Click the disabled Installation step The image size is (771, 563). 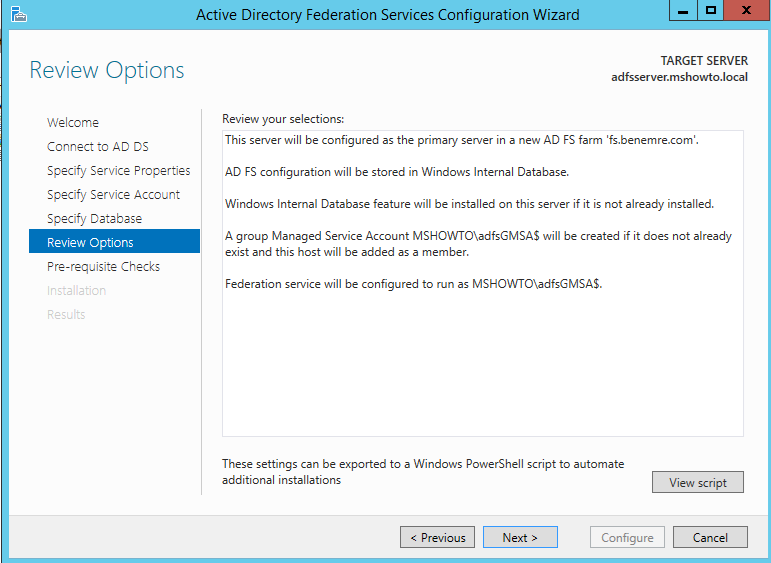76,291
